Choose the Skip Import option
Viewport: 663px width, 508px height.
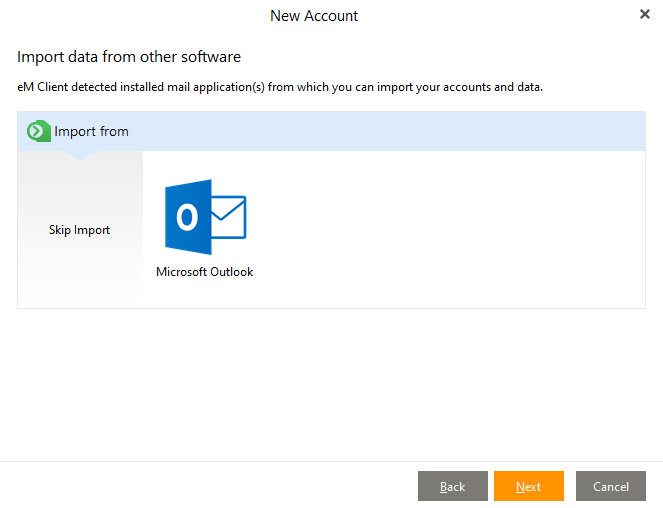[79, 230]
